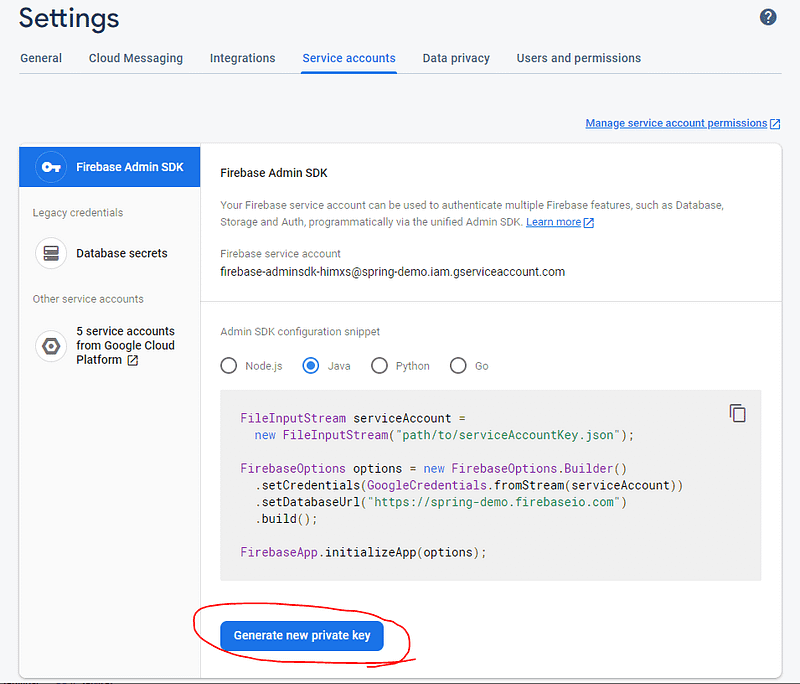Open the help question mark icon
The image size is (800, 684).
(x=767, y=17)
